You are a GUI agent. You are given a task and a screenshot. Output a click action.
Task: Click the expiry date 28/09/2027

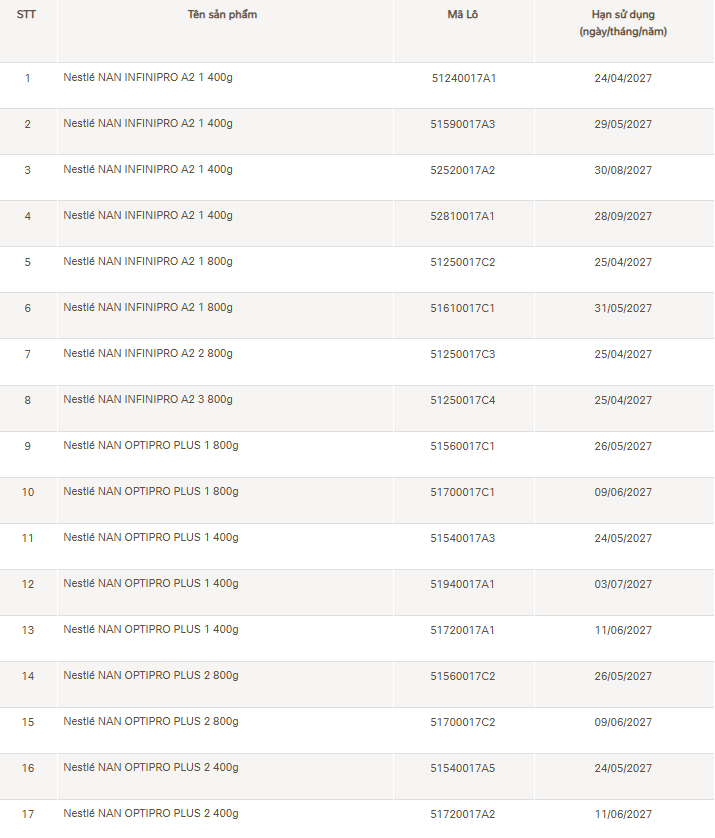[623, 216]
